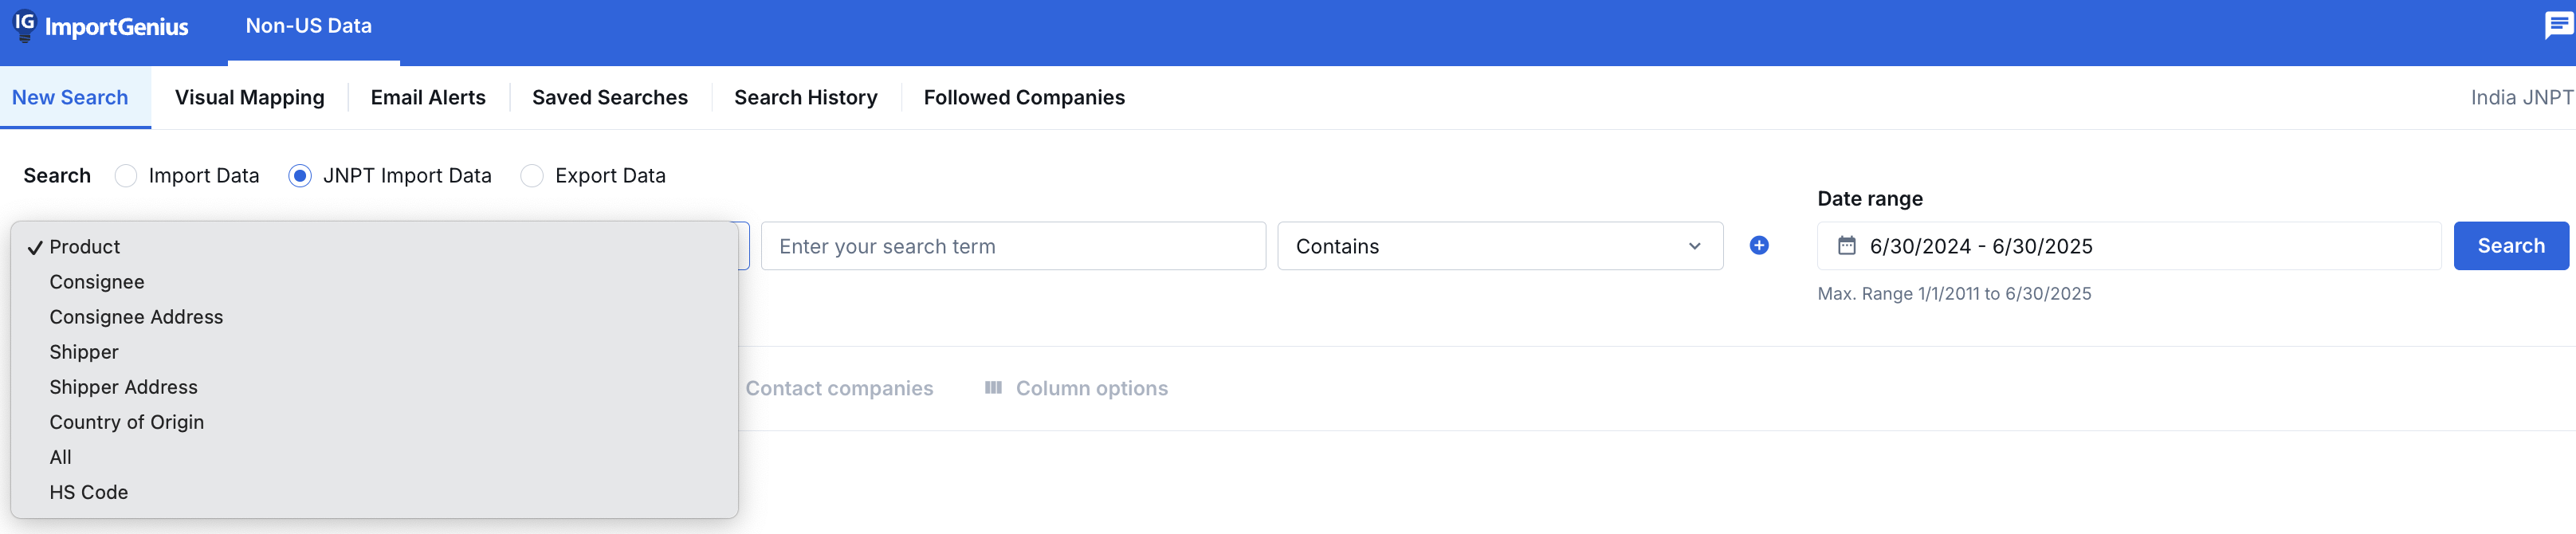Screen dimensions: 2576x534
Task: Choose HS Code from the dropdown list
Action: point(89,492)
